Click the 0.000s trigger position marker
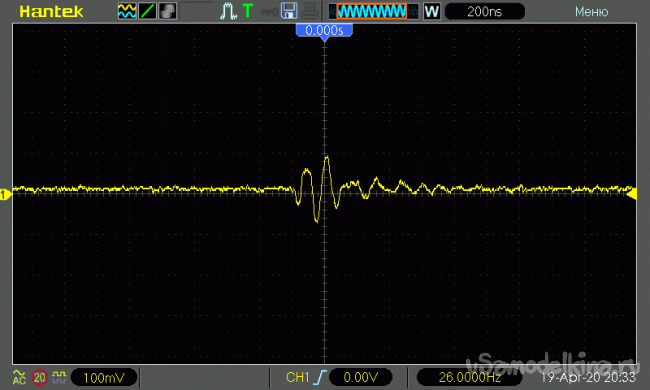 [324, 31]
